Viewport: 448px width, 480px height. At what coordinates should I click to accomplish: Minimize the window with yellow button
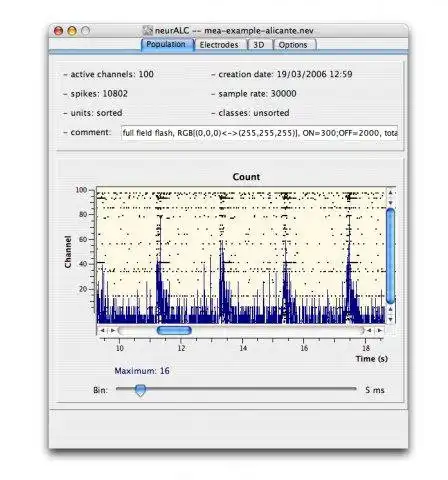72,31
